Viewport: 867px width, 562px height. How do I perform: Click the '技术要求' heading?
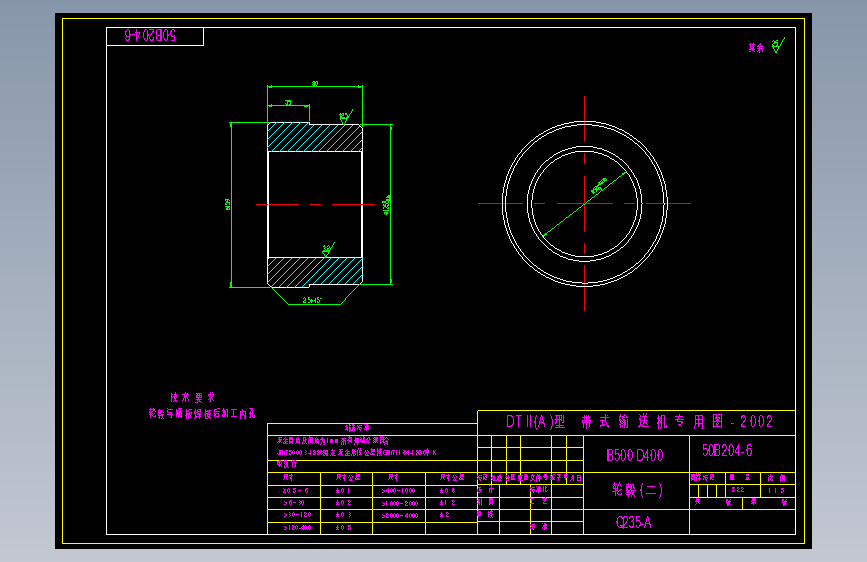click(192, 397)
